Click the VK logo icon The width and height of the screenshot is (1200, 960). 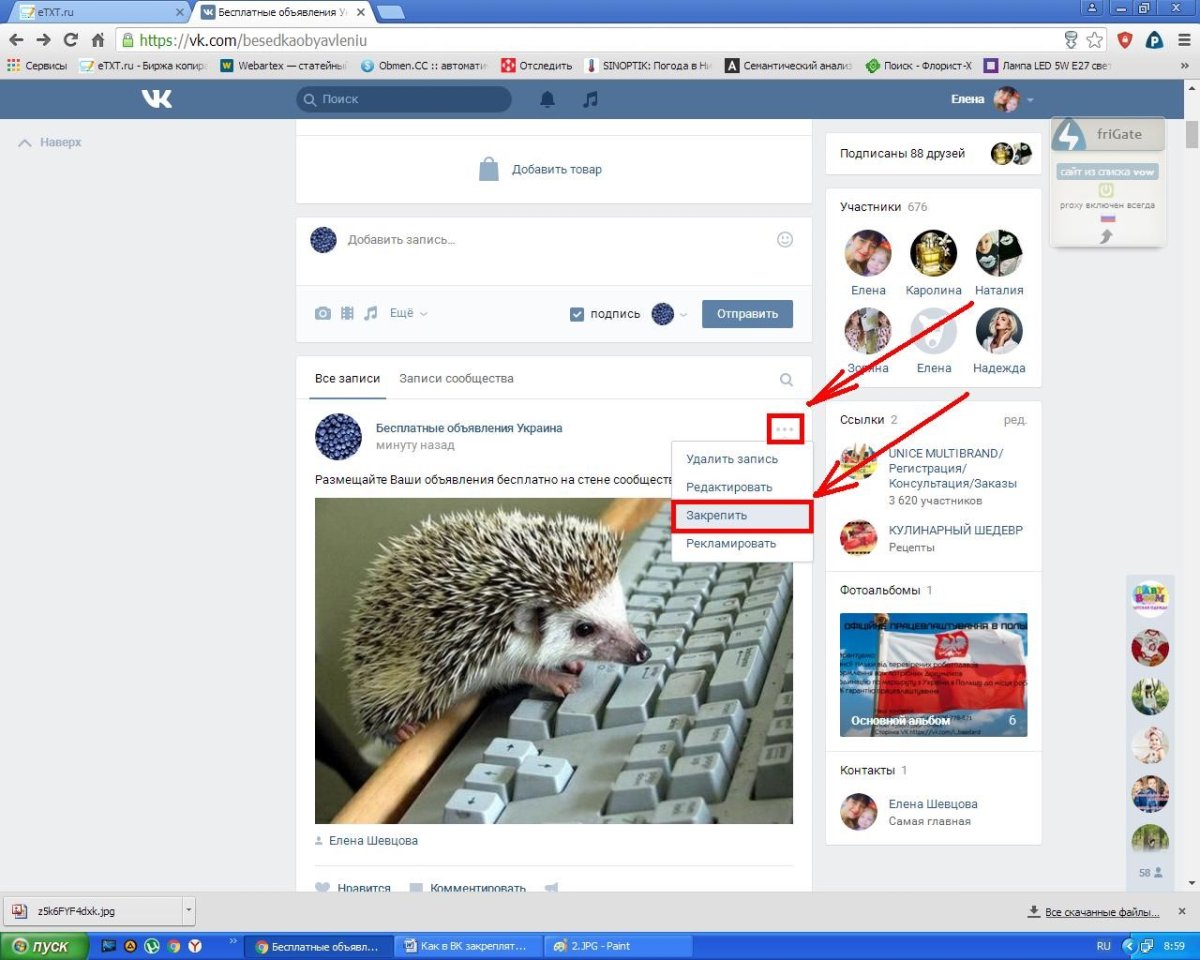point(156,99)
